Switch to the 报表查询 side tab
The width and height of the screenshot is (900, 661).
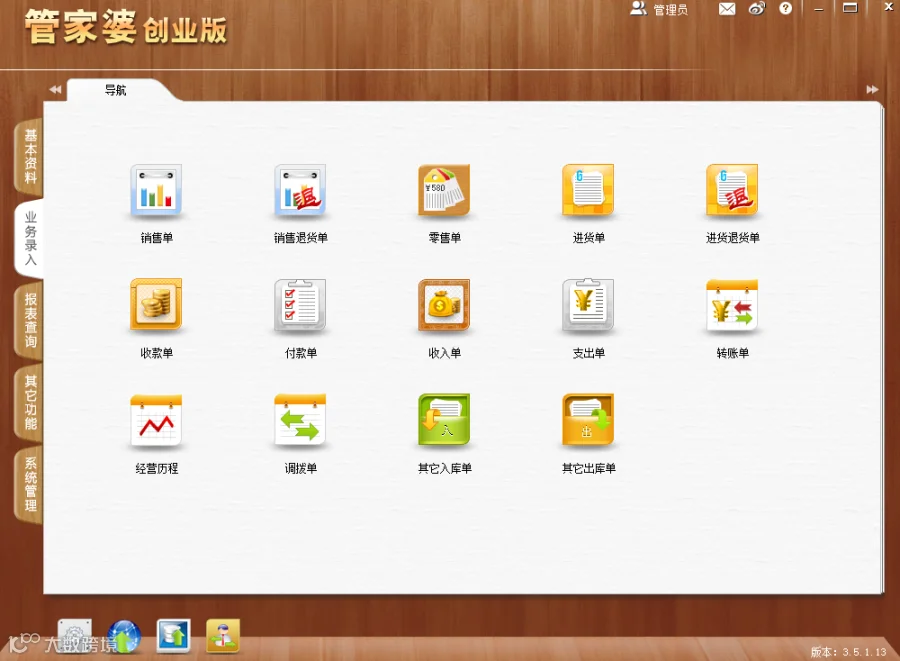click(29, 320)
